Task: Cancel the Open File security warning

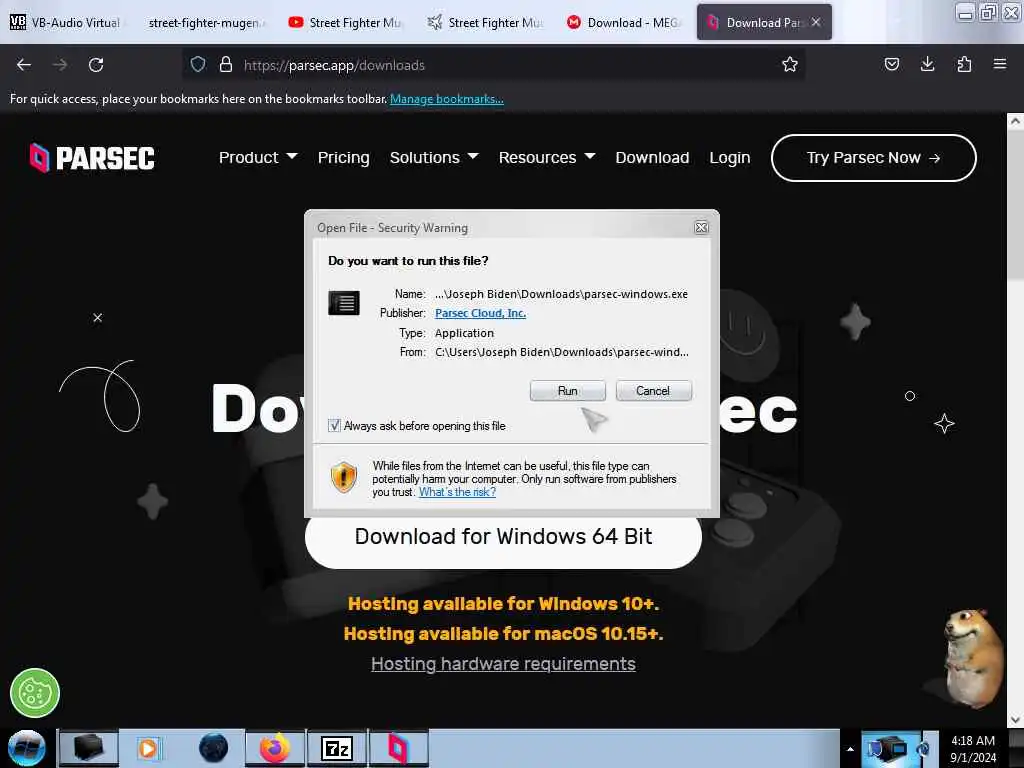Action: (653, 391)
